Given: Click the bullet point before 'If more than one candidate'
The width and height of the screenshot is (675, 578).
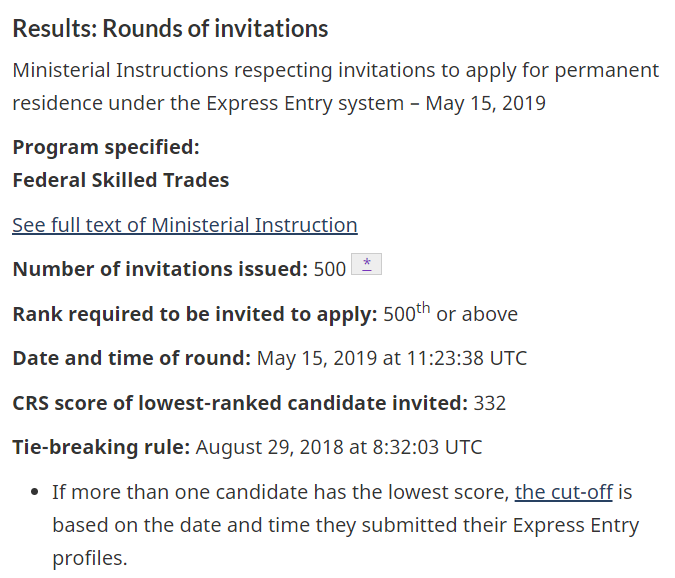Looking at the screenshot, I should pyautogui.click(x=36, y=493).
